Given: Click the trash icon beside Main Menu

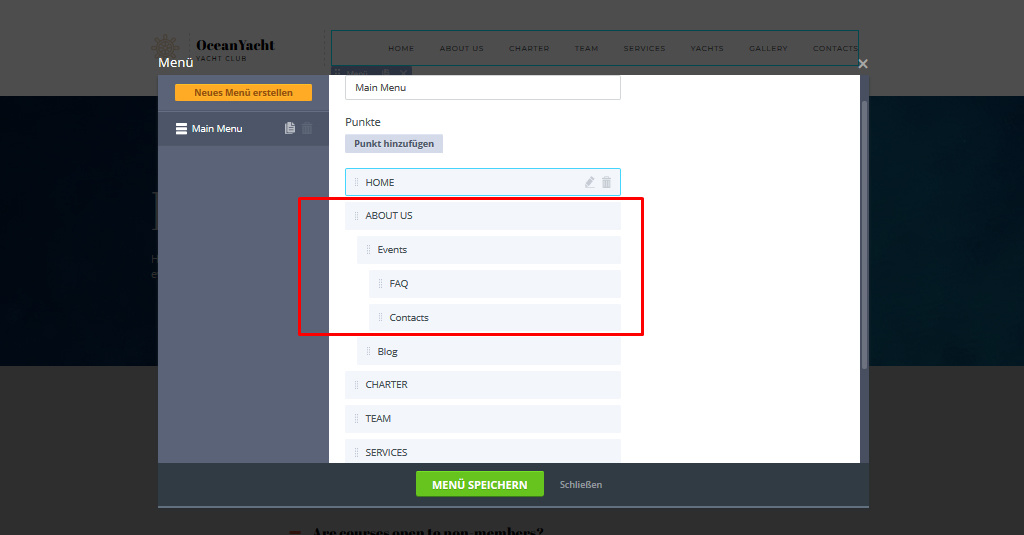Looking at the screenshot, I should [x=307, y=128].
